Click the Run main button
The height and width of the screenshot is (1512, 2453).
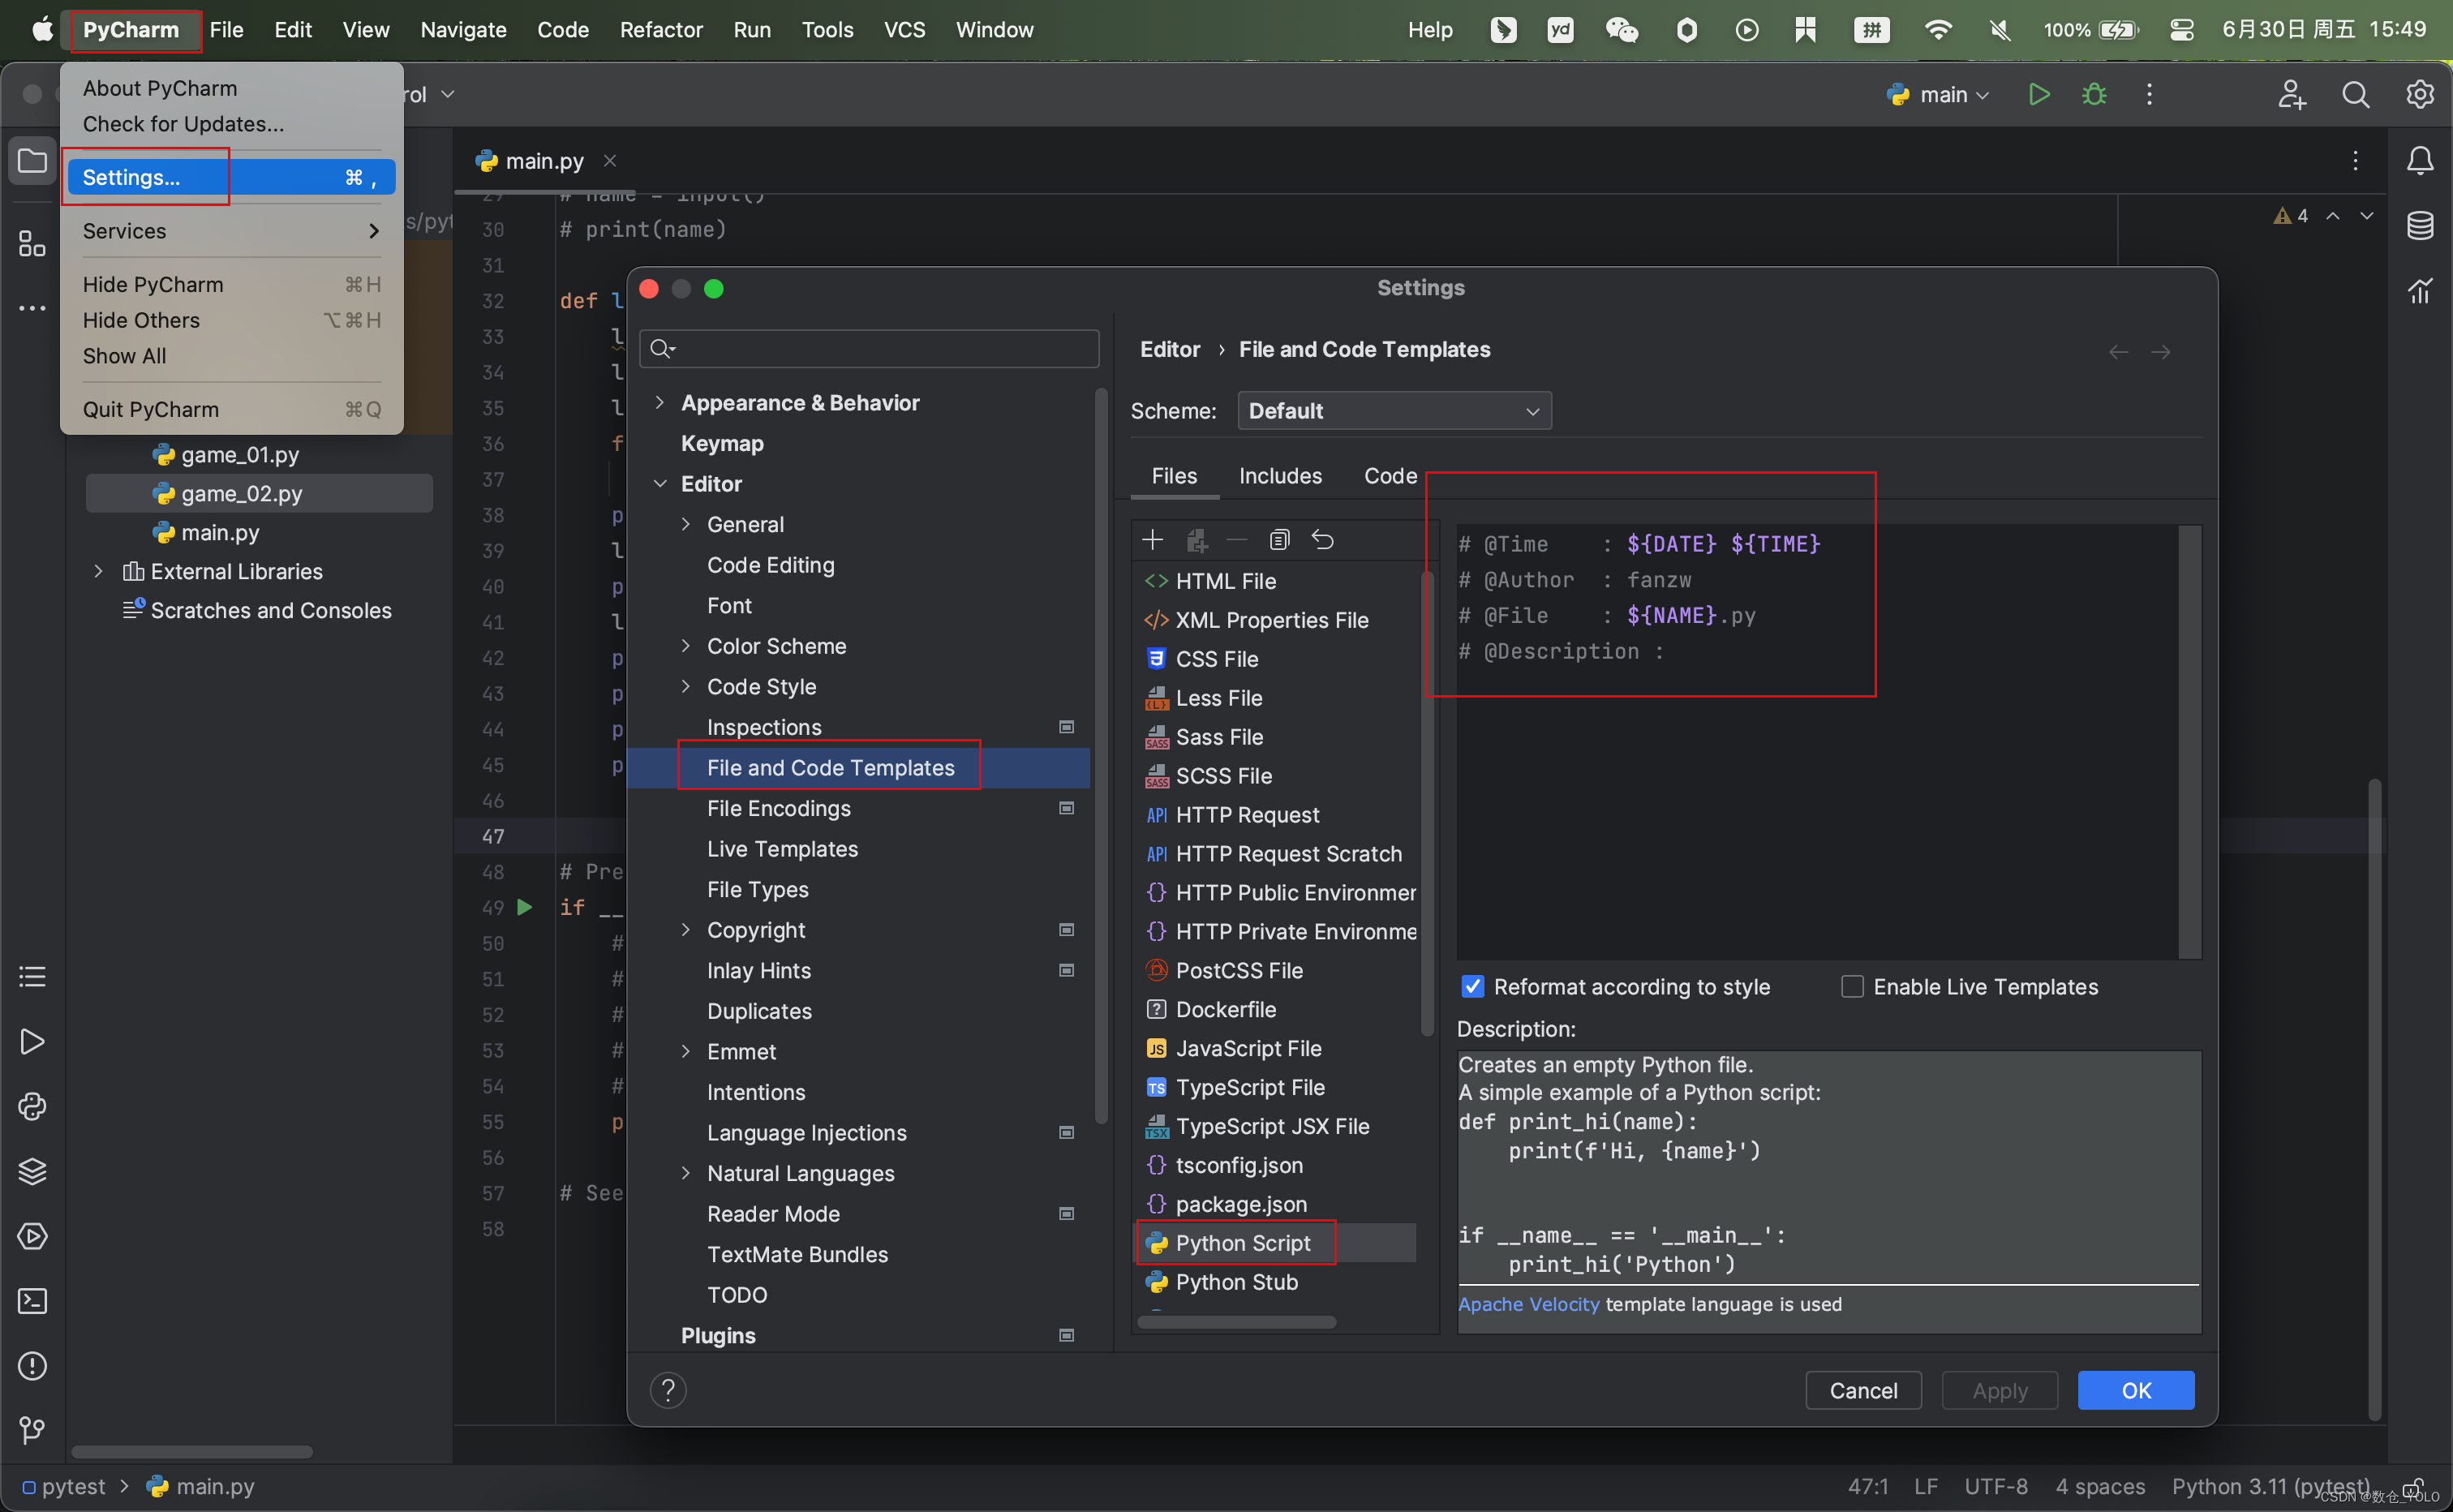[2038, 94]
